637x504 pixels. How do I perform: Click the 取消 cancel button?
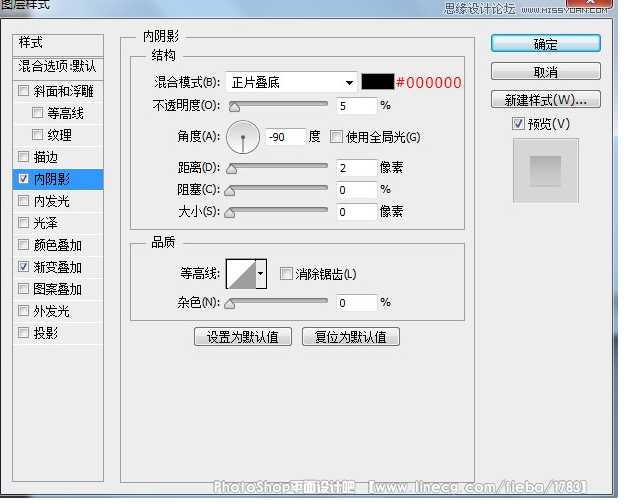545,72
